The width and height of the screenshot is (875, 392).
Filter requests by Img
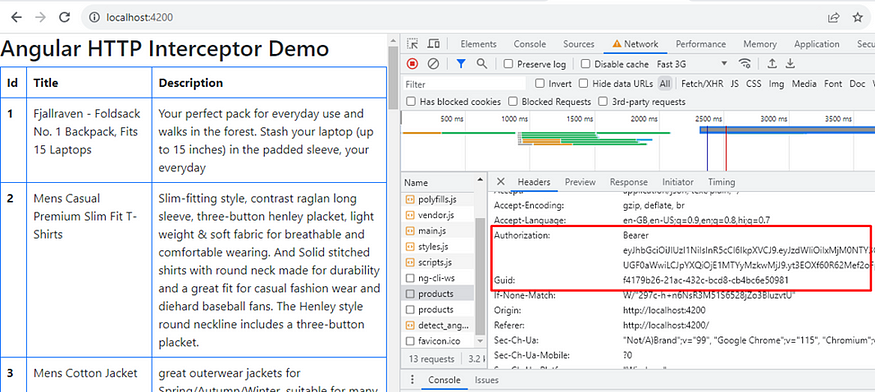pyautogui.click(x=776, y=84)
